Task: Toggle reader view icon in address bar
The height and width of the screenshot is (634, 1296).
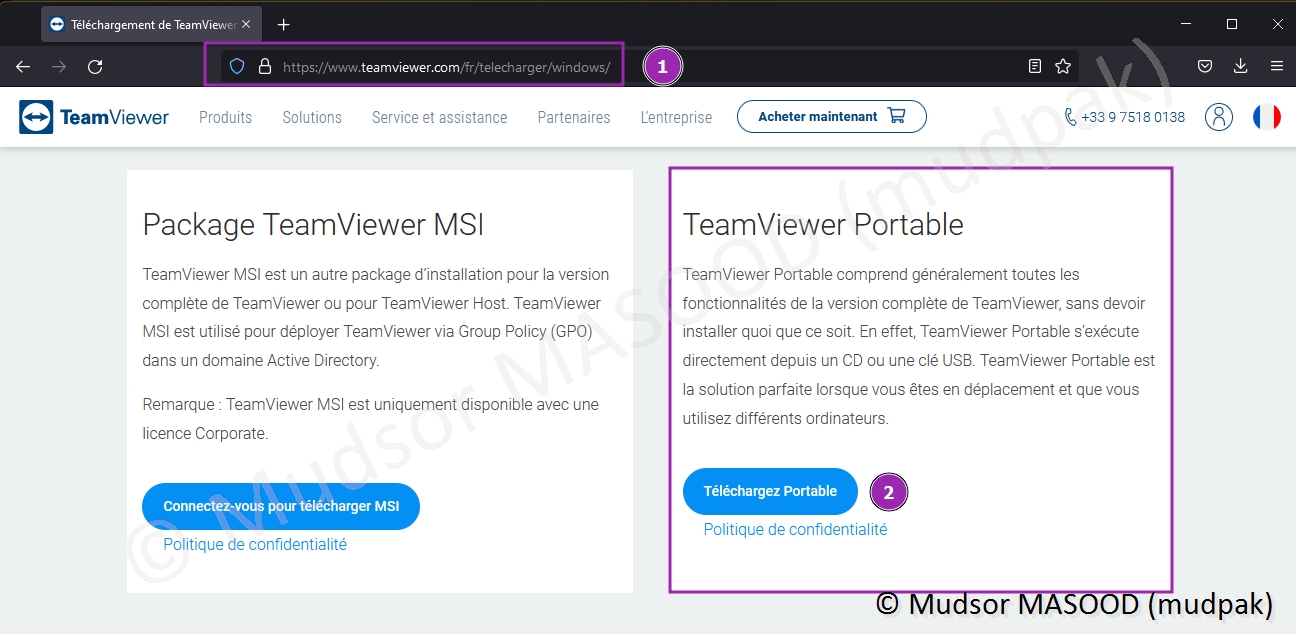Action: (x=1035, y=67)
